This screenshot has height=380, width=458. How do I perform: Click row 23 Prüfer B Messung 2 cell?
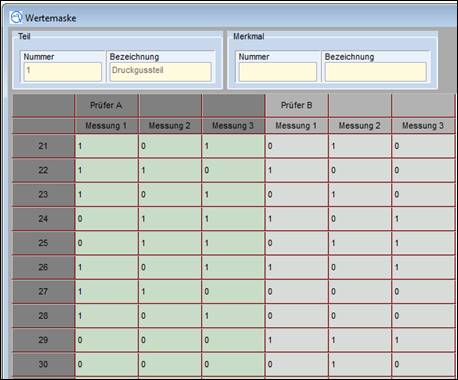[x=360, y=195]
